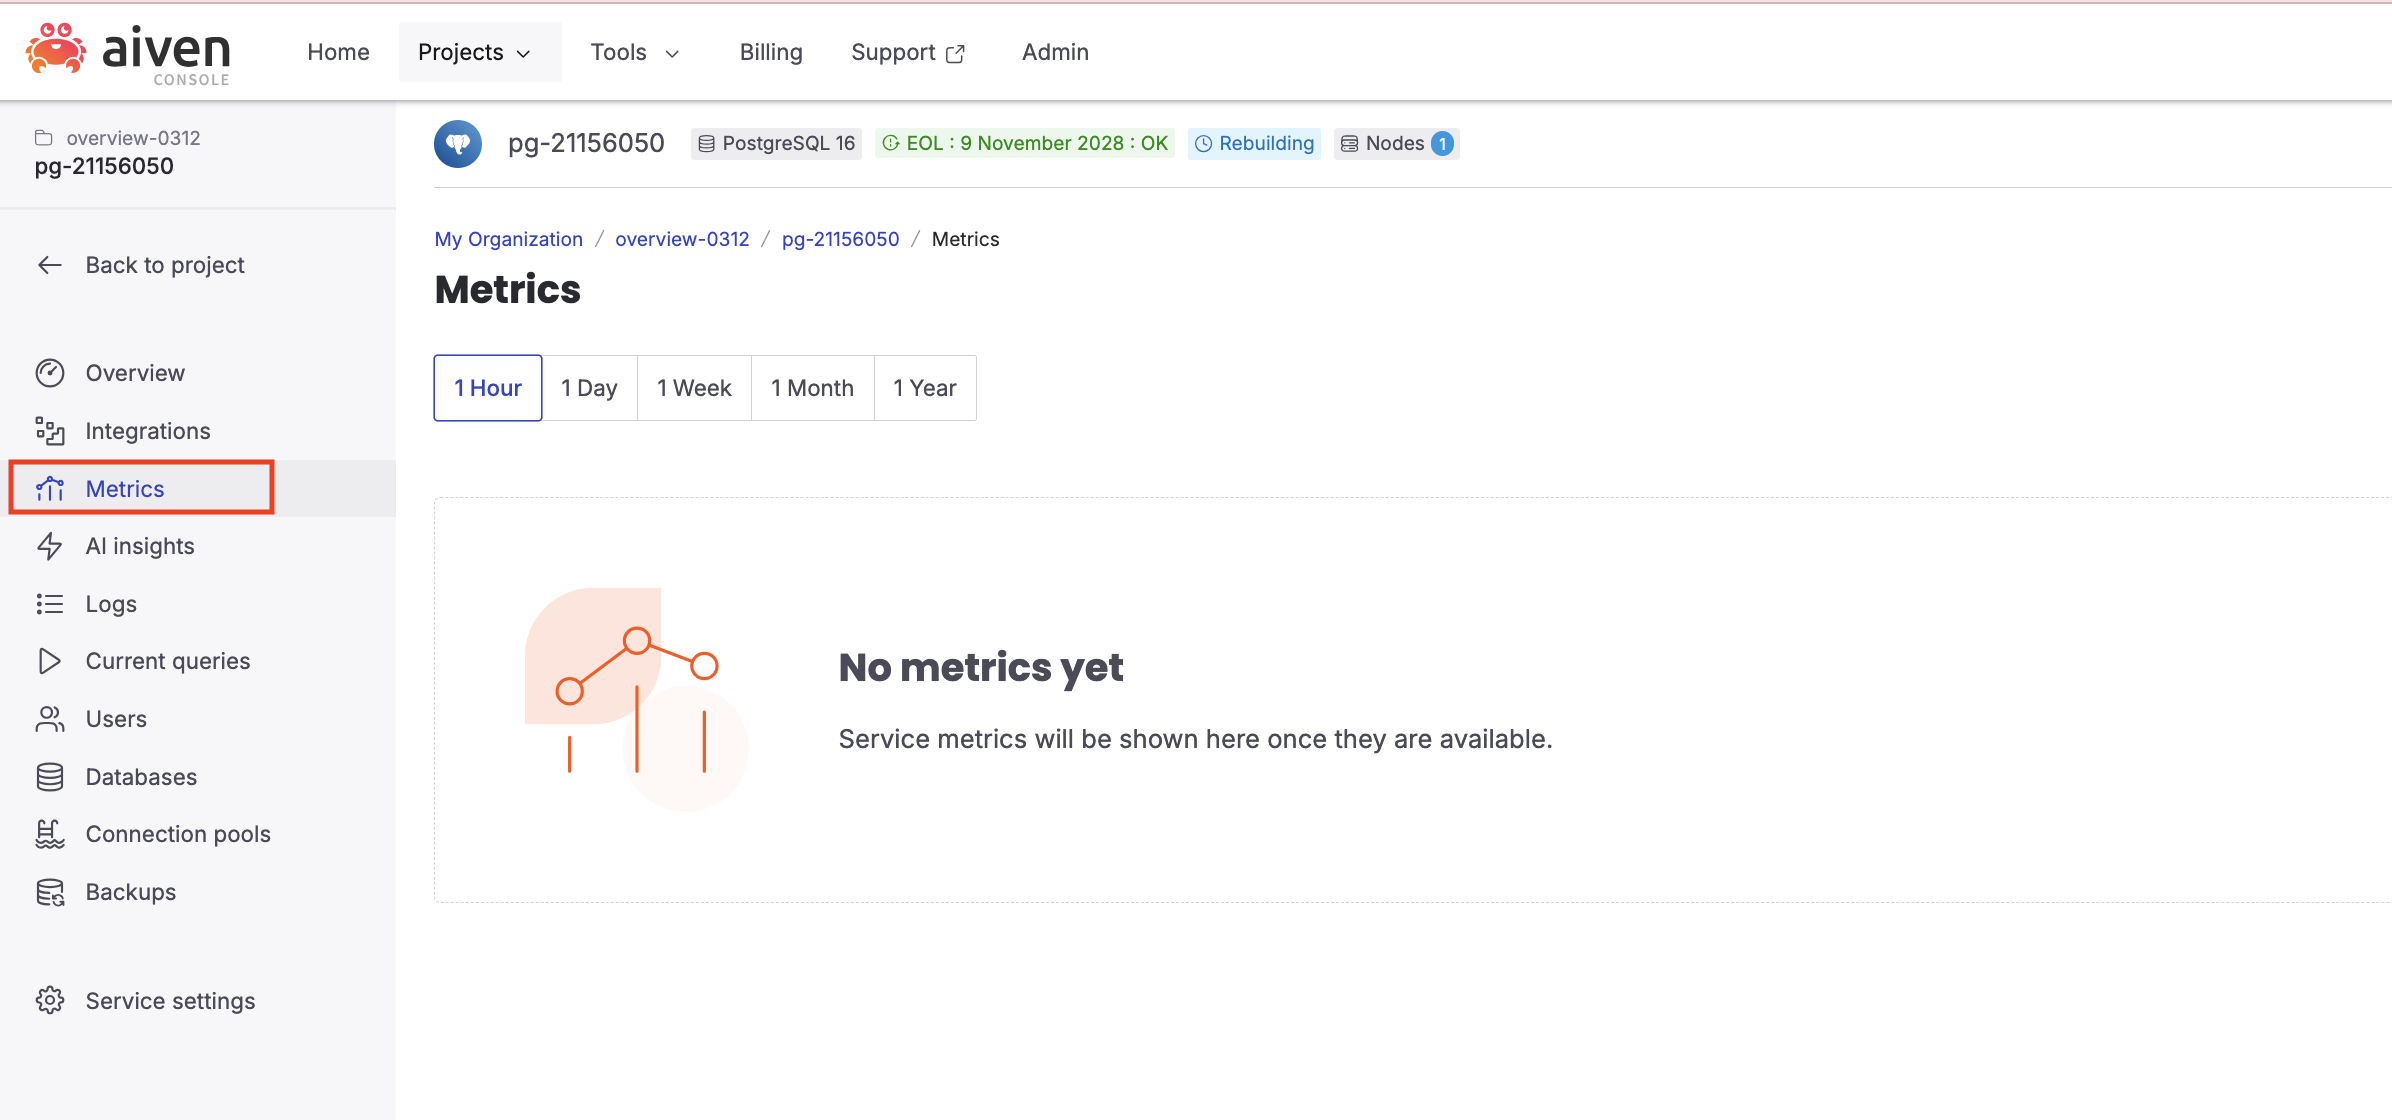2392x1120 pixels.
Task: Switch to the 1 Week time range
Action: click(694, 388)
